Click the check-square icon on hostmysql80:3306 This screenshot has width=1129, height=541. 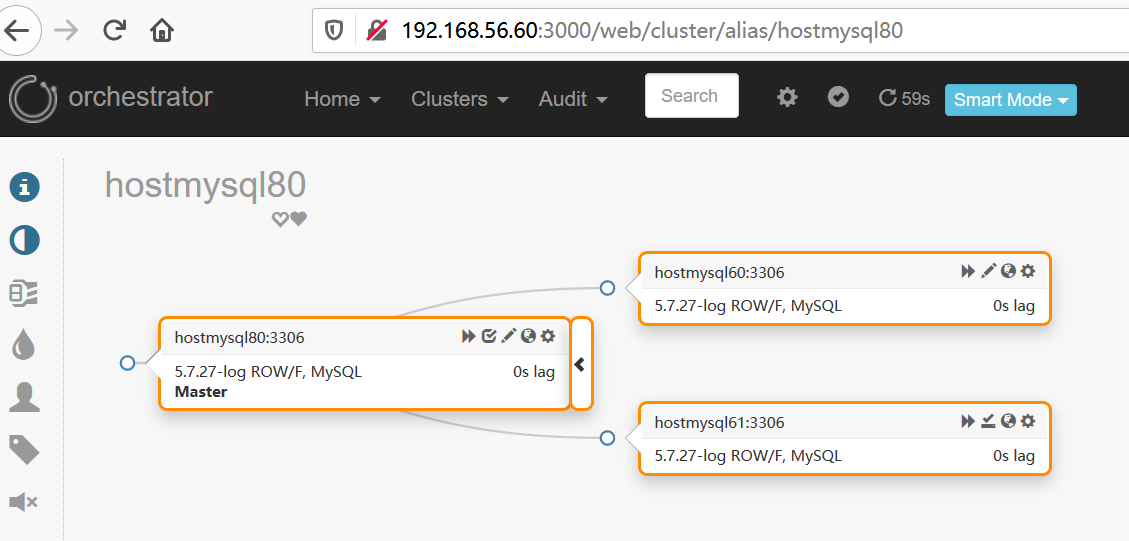pos(489,336)
